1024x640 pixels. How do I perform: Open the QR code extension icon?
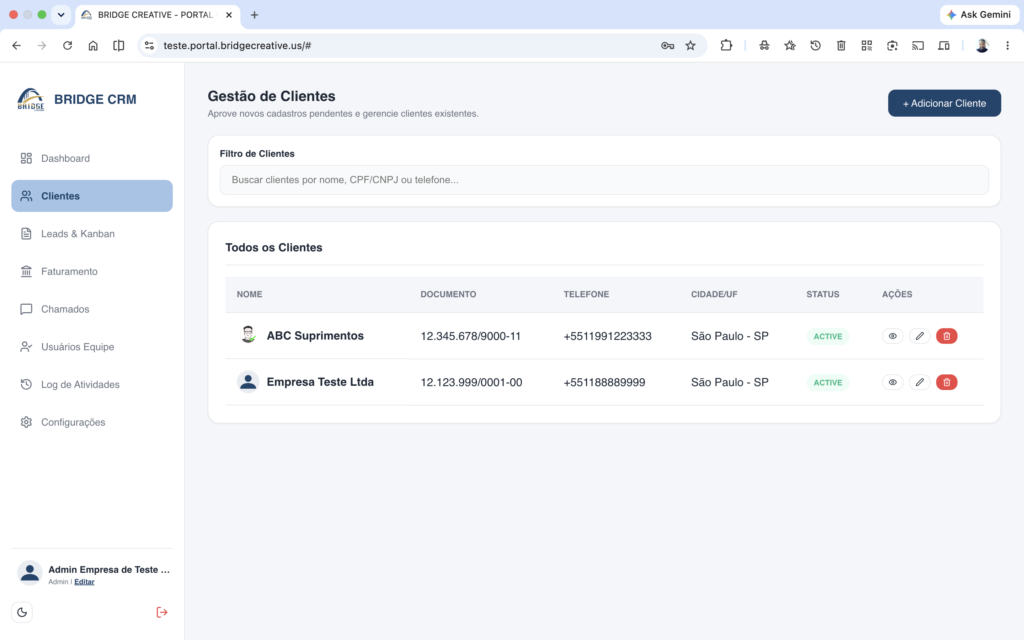point(867,46)
